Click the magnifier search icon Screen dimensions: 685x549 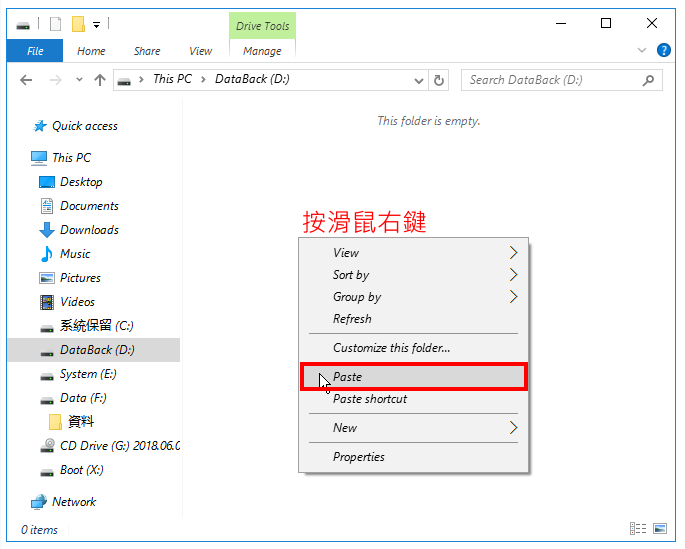pyautogui.click(x=648, y=80)
